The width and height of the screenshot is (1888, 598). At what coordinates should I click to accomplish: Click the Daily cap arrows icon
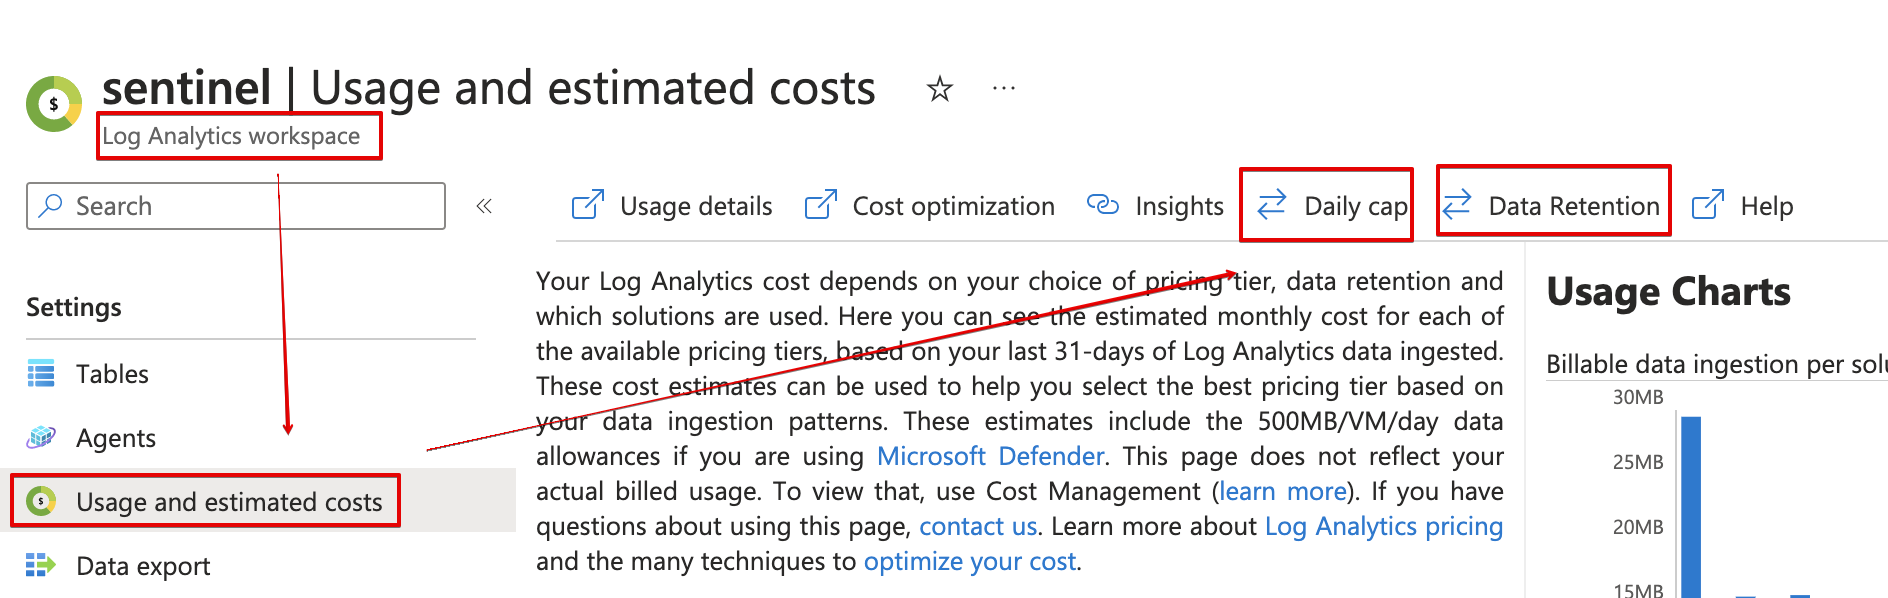tap(1271, 205)
